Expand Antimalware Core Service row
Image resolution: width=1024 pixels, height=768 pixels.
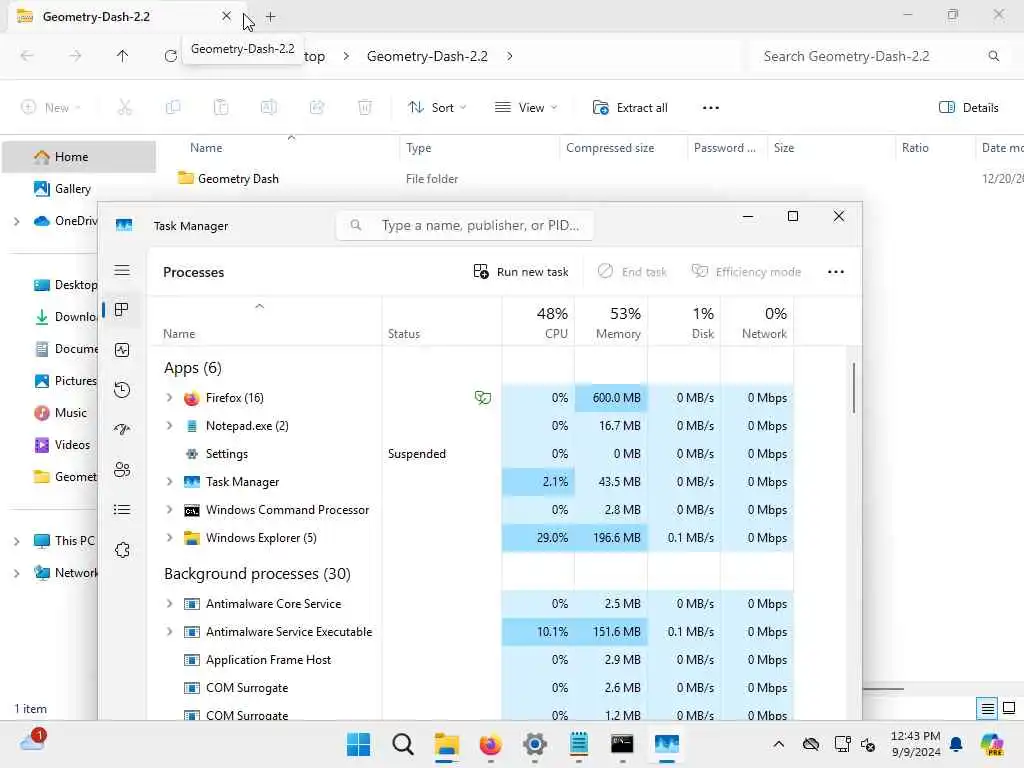[x=169, y=604]
